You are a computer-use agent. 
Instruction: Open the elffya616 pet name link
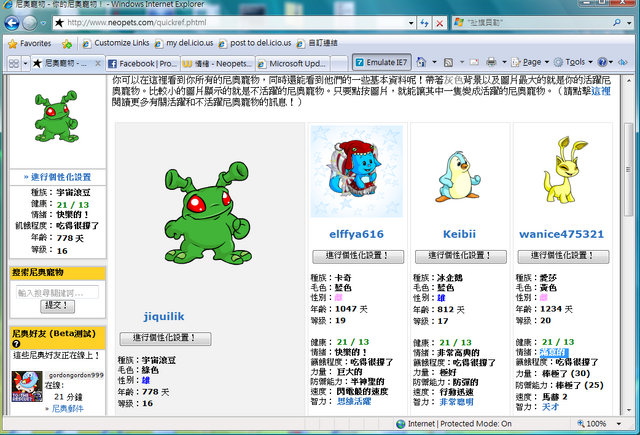[357, 234]
